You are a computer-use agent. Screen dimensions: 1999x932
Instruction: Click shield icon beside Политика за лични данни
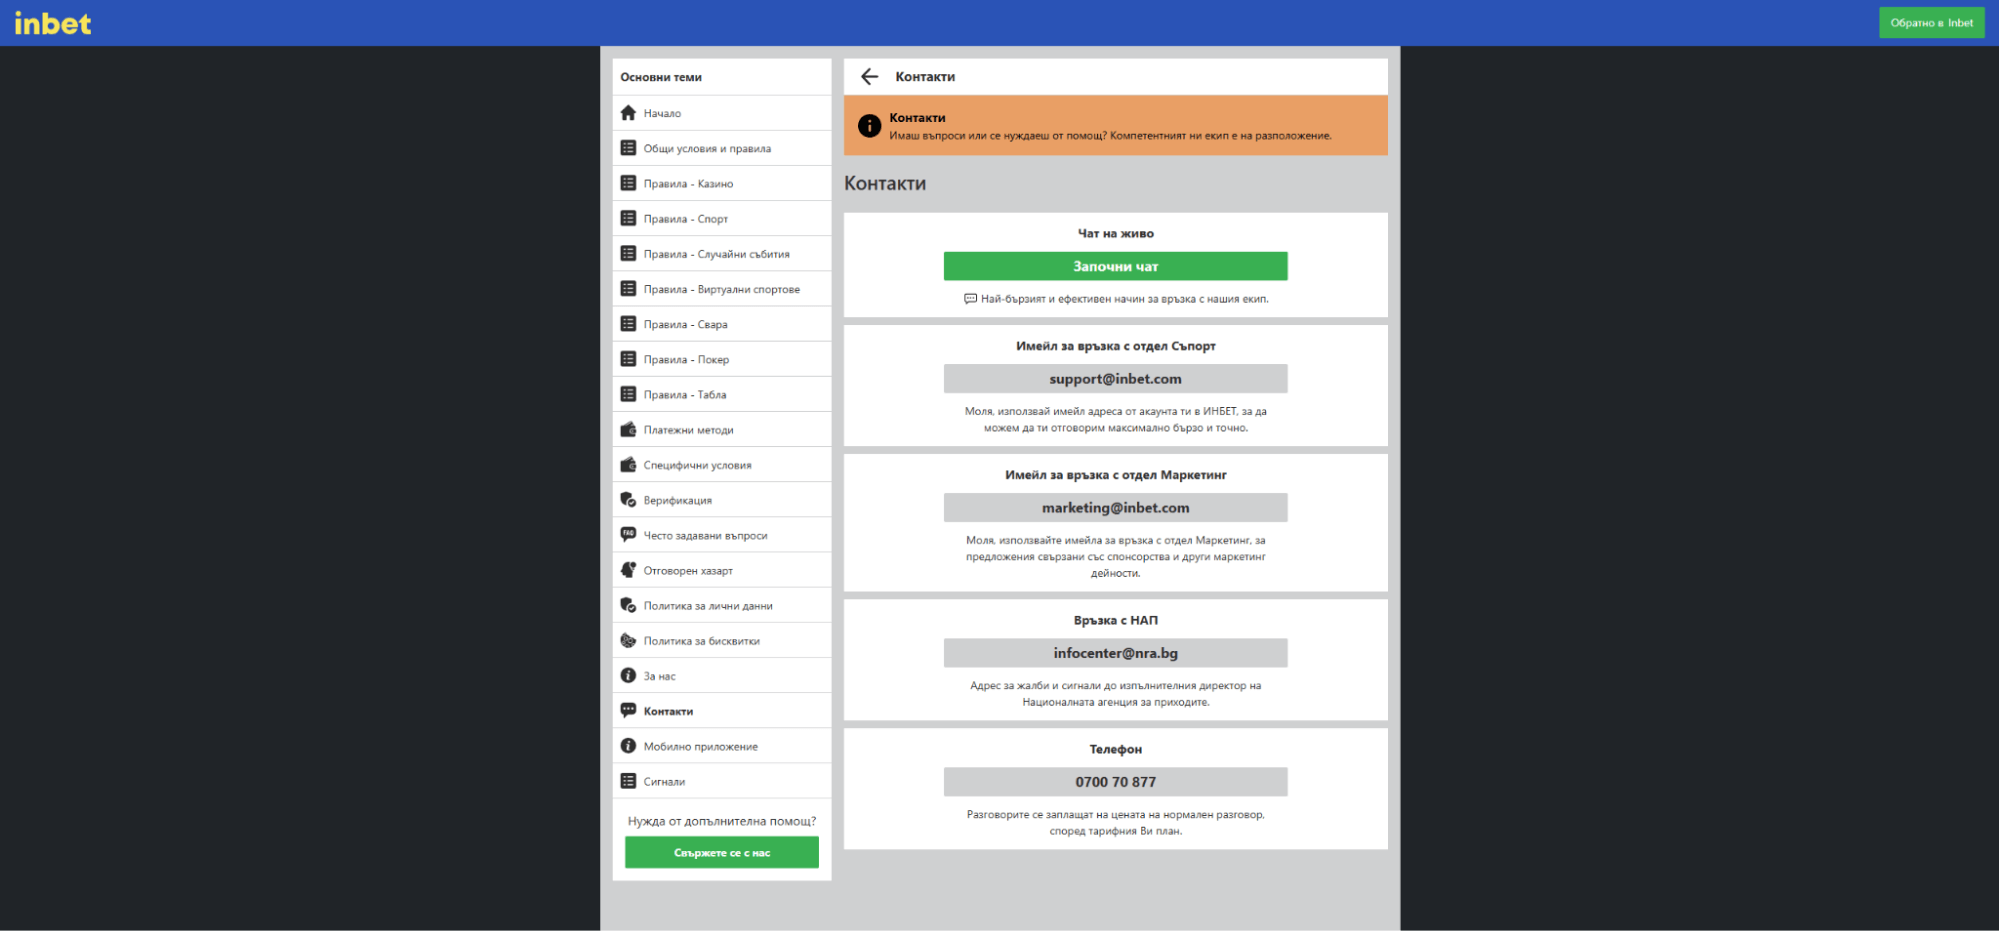tap(628, 605)
